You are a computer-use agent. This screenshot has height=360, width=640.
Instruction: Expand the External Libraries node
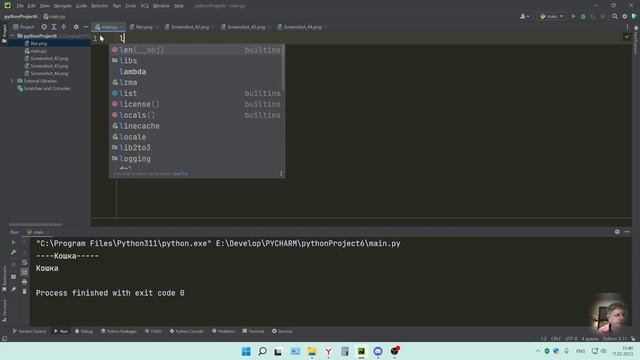(12, 81)
